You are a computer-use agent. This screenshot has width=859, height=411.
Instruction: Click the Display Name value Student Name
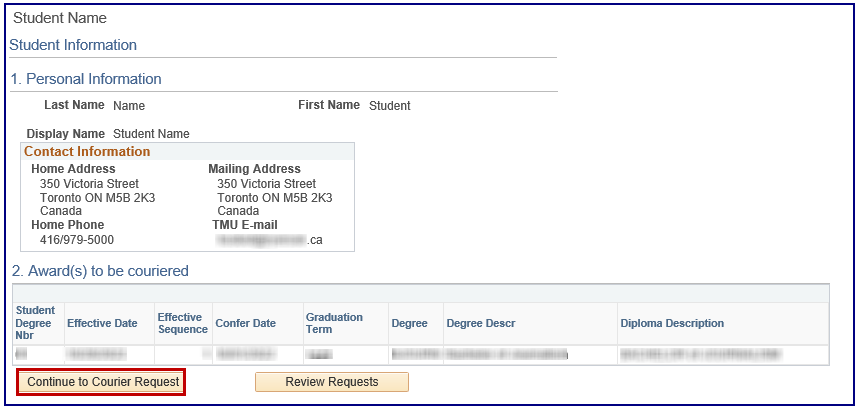151,134
